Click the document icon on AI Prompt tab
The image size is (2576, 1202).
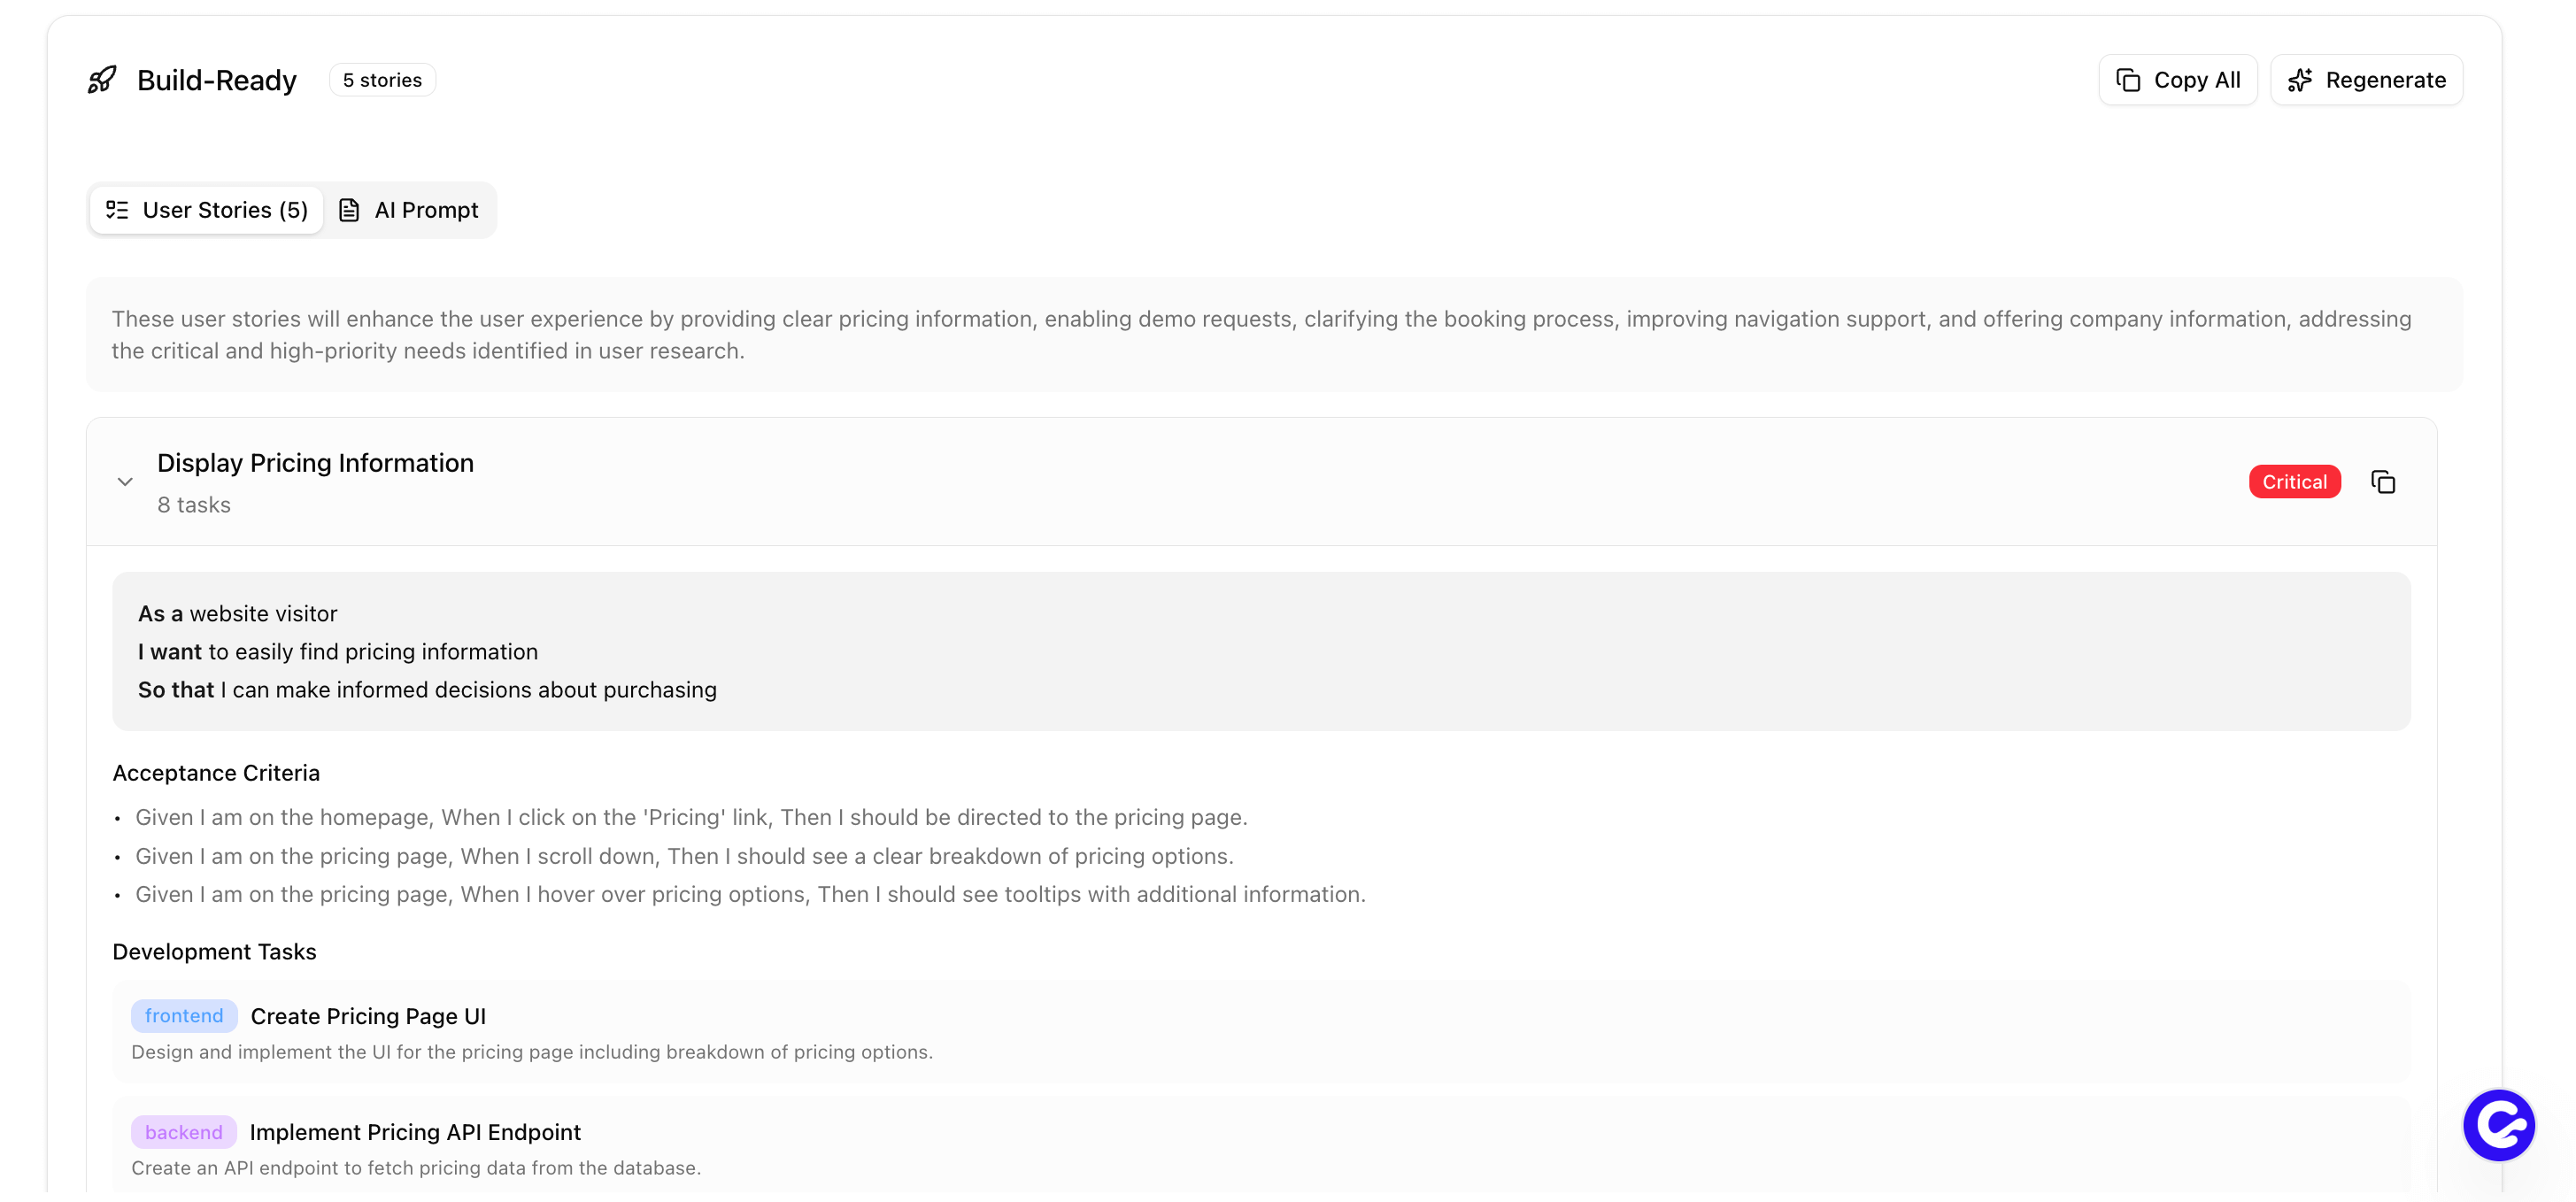(x=349, y=210)
